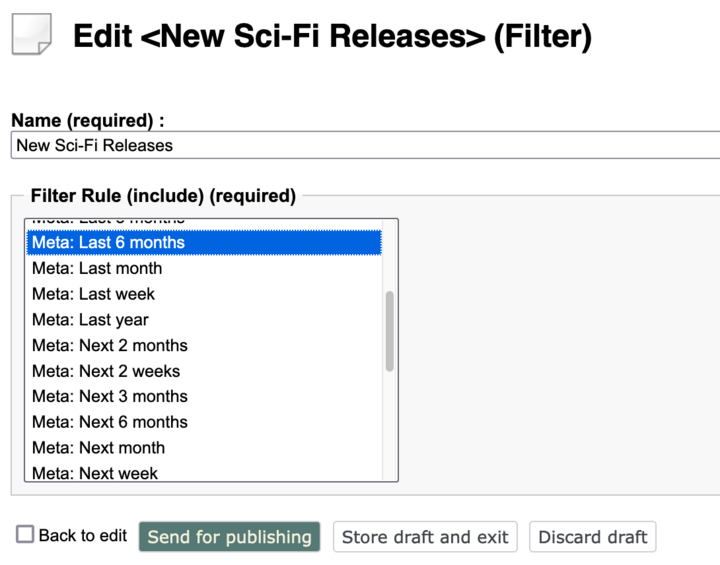The width and height of the screenshot is (720, 565).
Task: Pick Meta: Next 2 weeks rule
Action: 204,371
